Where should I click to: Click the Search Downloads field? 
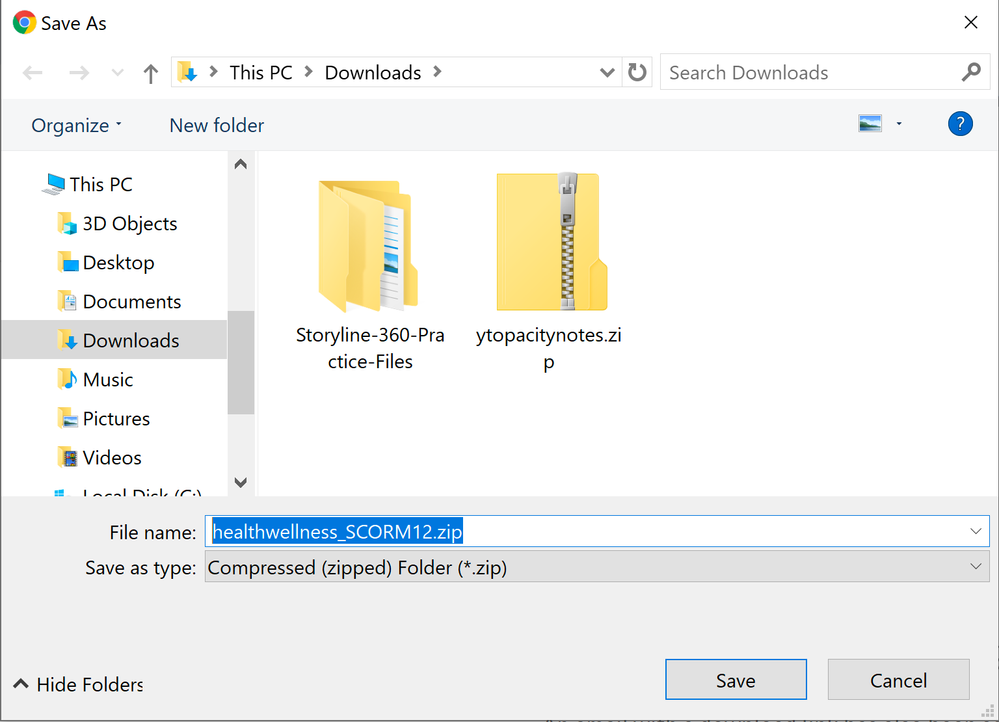[805, 73]
